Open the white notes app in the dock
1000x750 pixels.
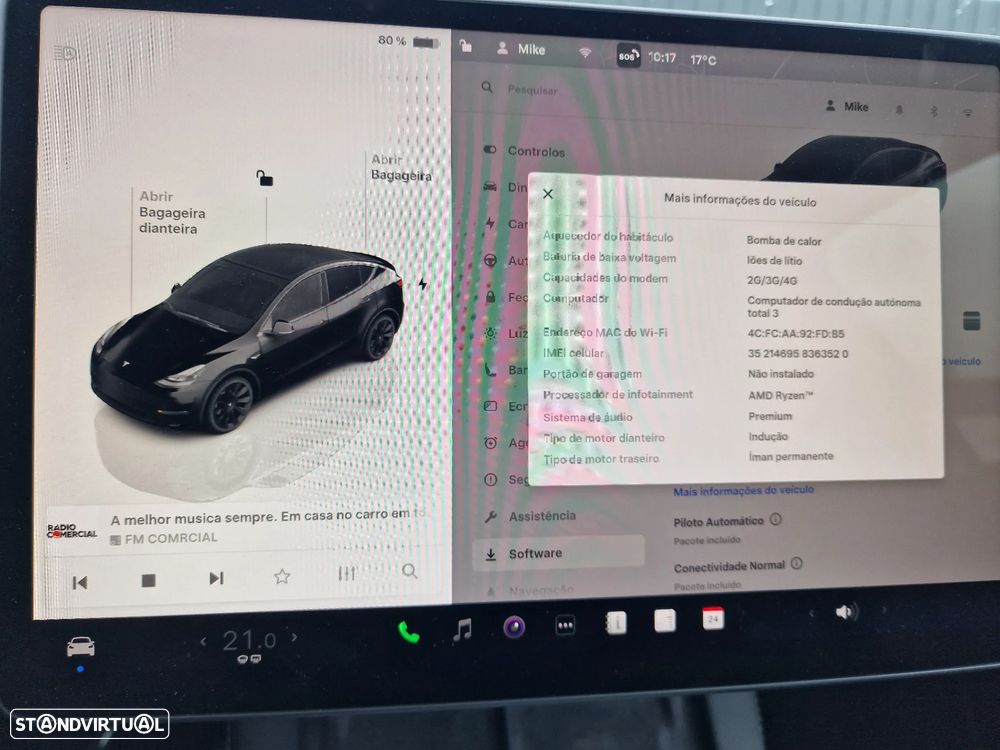coord(665,621)
